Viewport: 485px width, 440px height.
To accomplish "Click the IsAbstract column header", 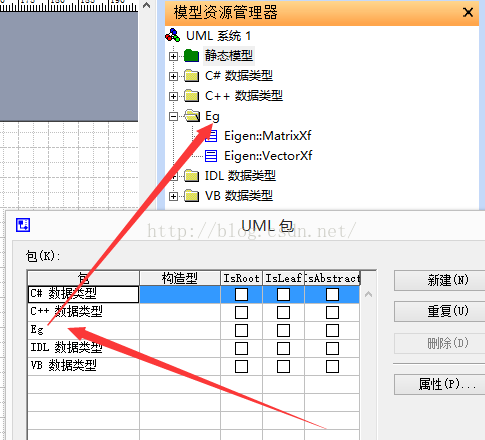I will pos(332,278).
